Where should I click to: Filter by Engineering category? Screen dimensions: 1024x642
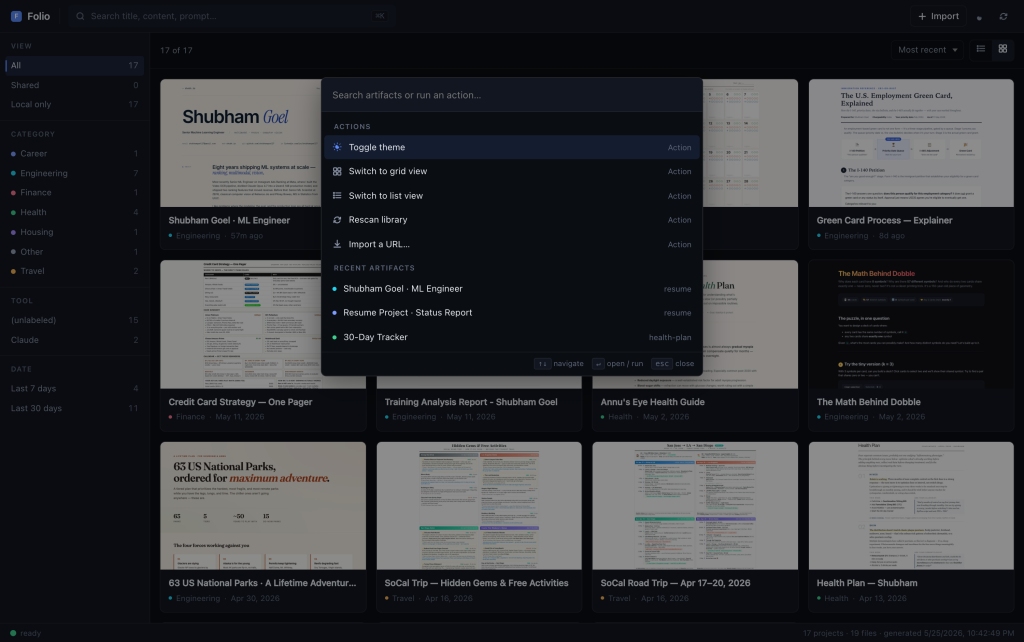[74, 173]
